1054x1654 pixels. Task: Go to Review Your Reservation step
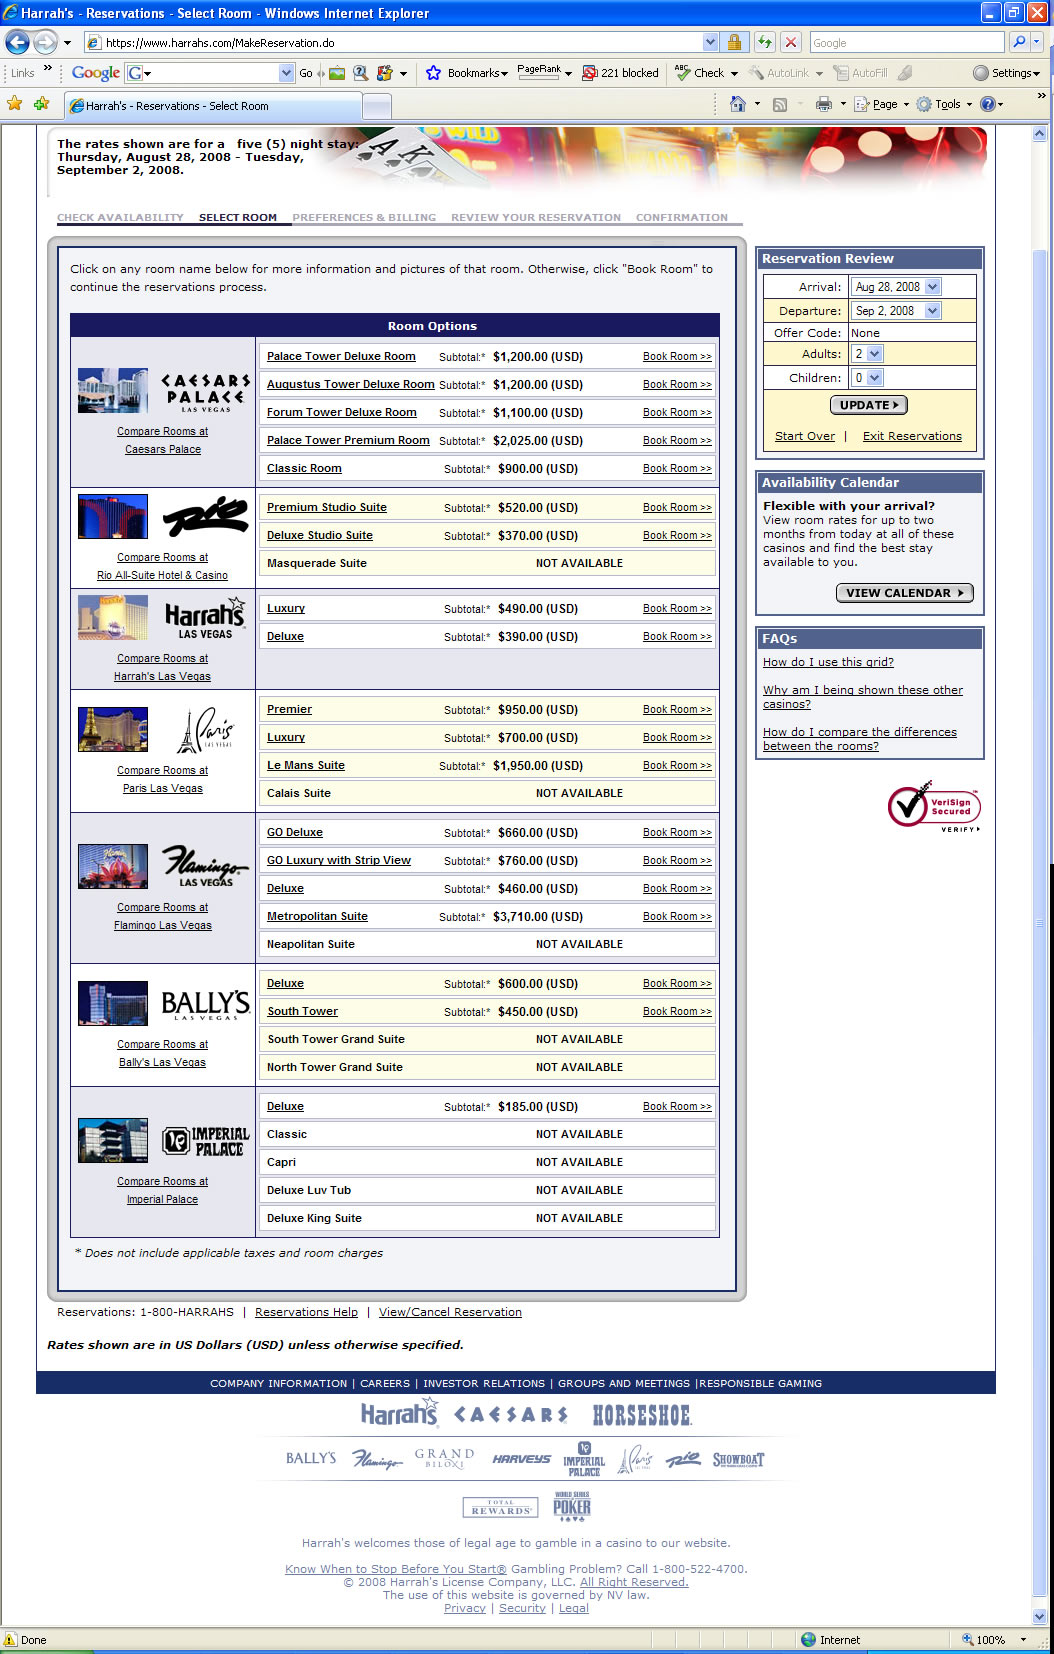(x=536, y=217)
